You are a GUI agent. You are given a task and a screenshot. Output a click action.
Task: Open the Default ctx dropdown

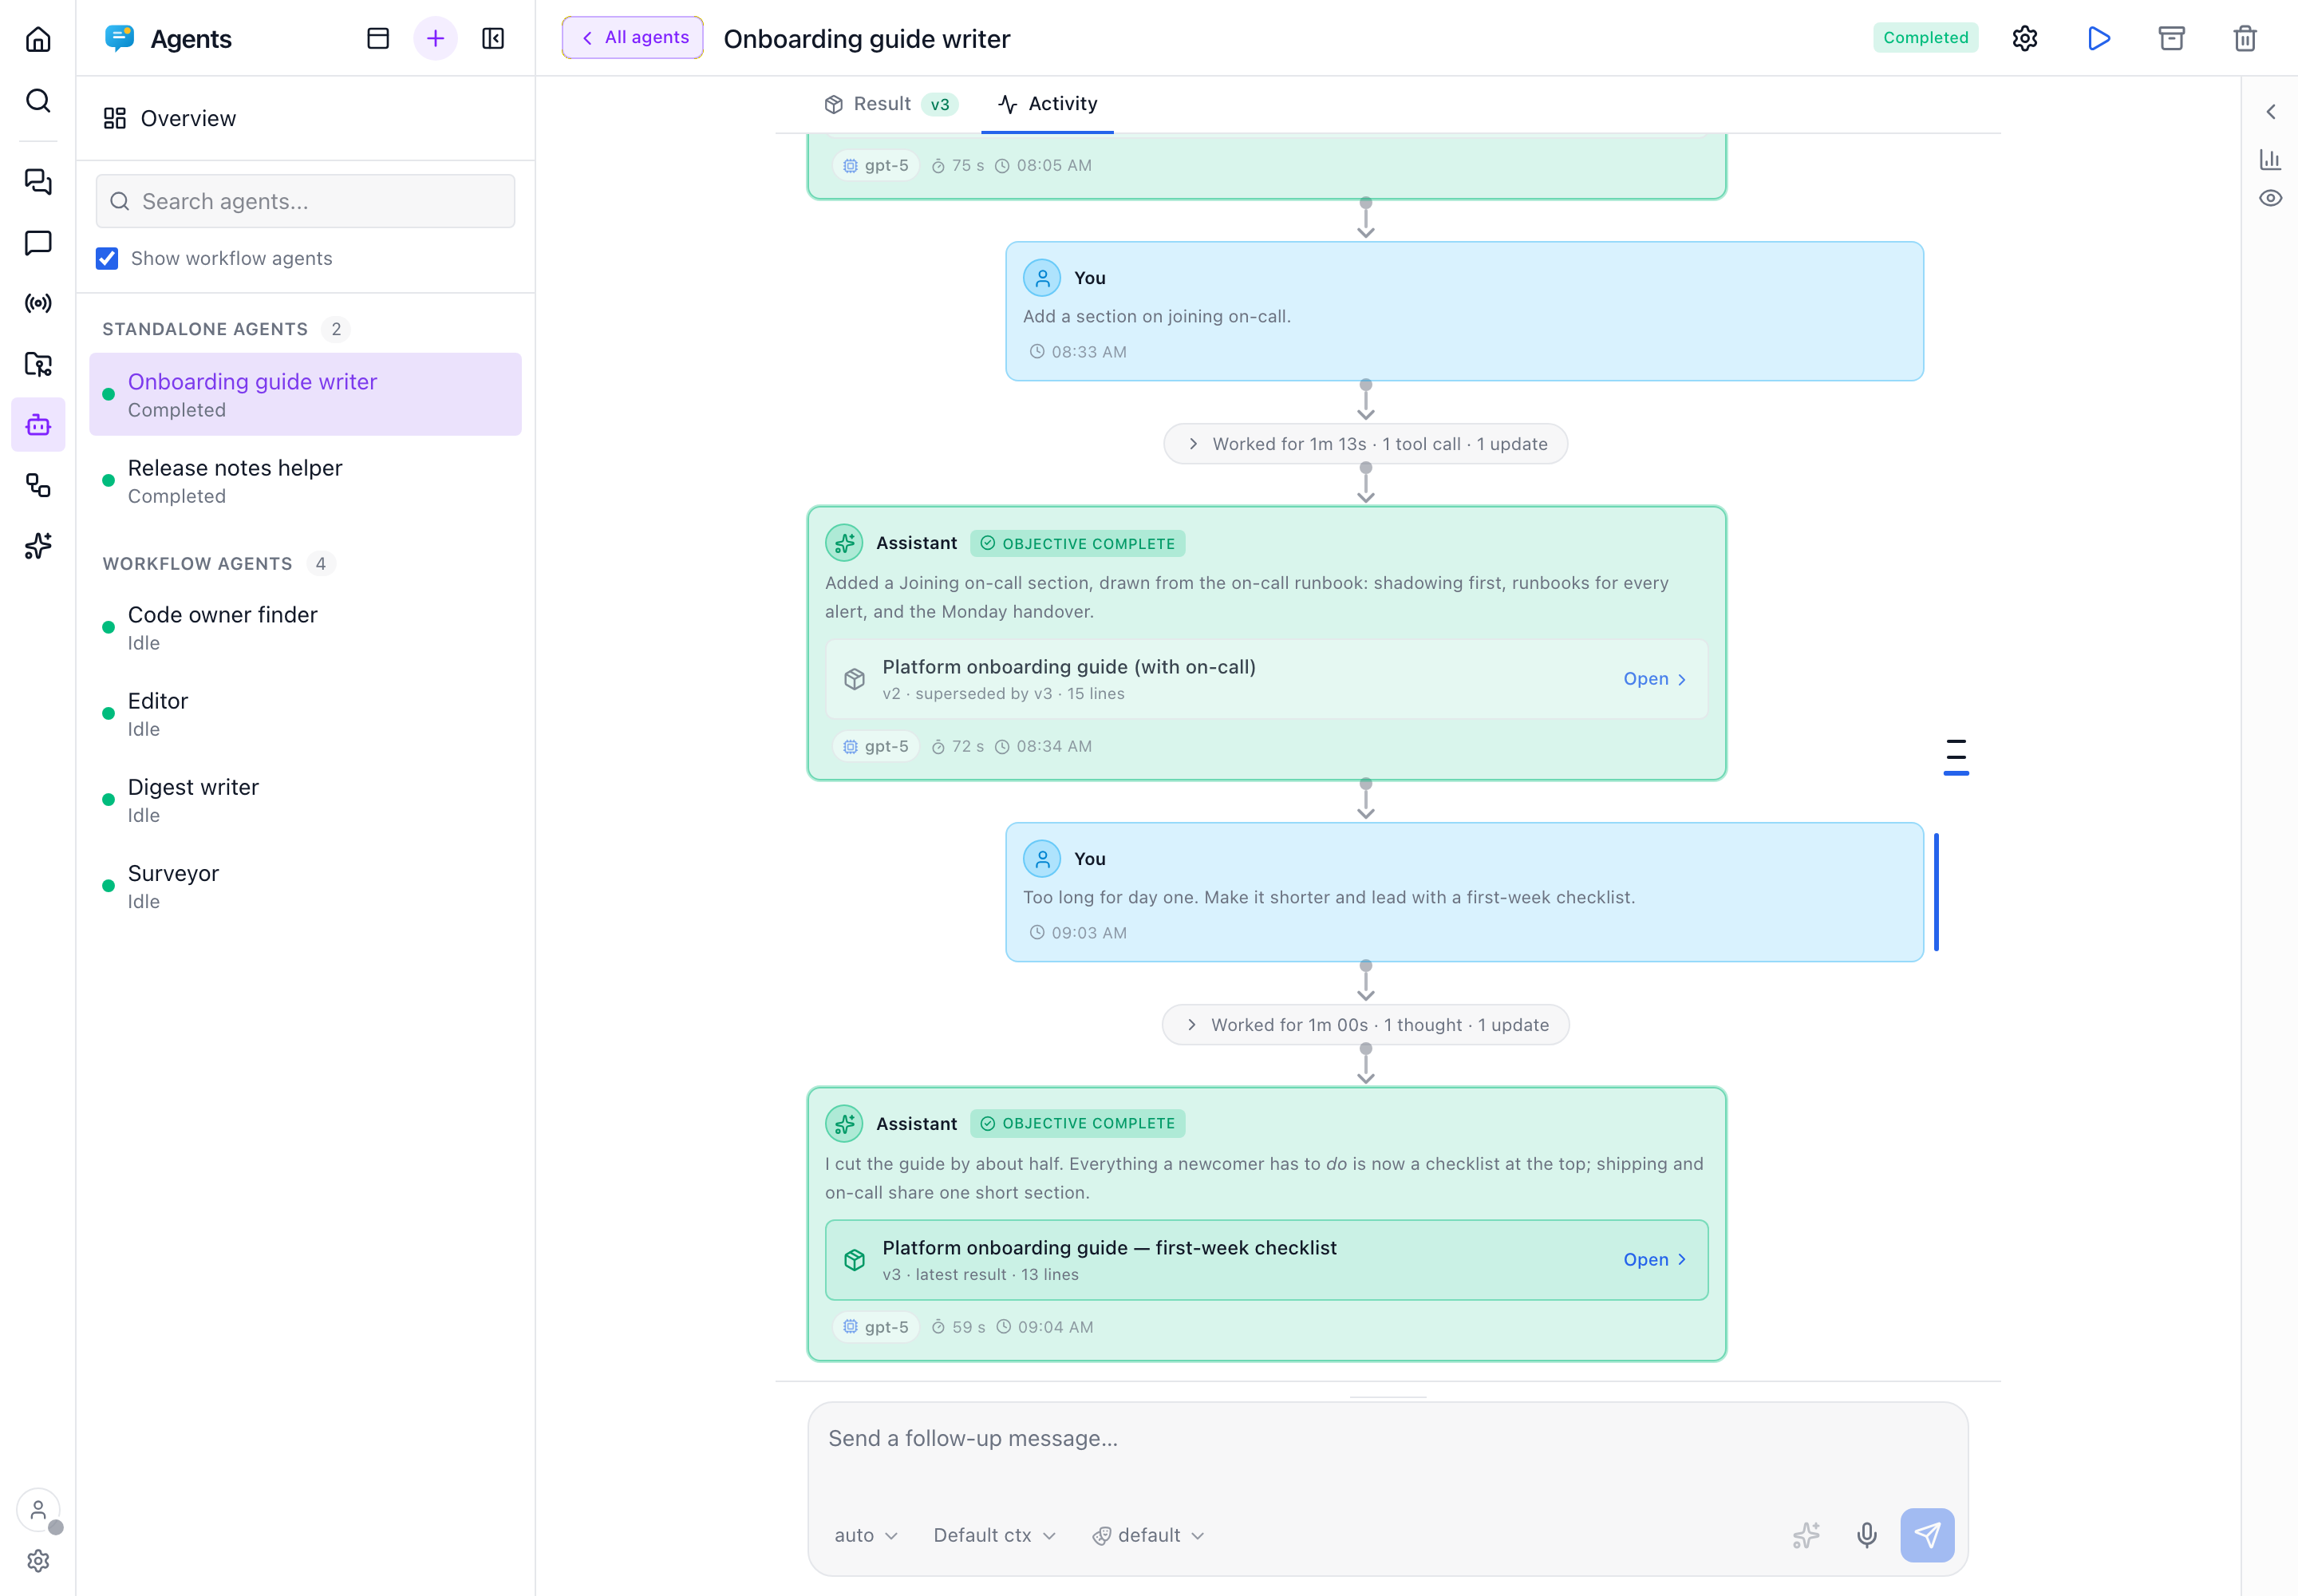(x=994, y=1535)
